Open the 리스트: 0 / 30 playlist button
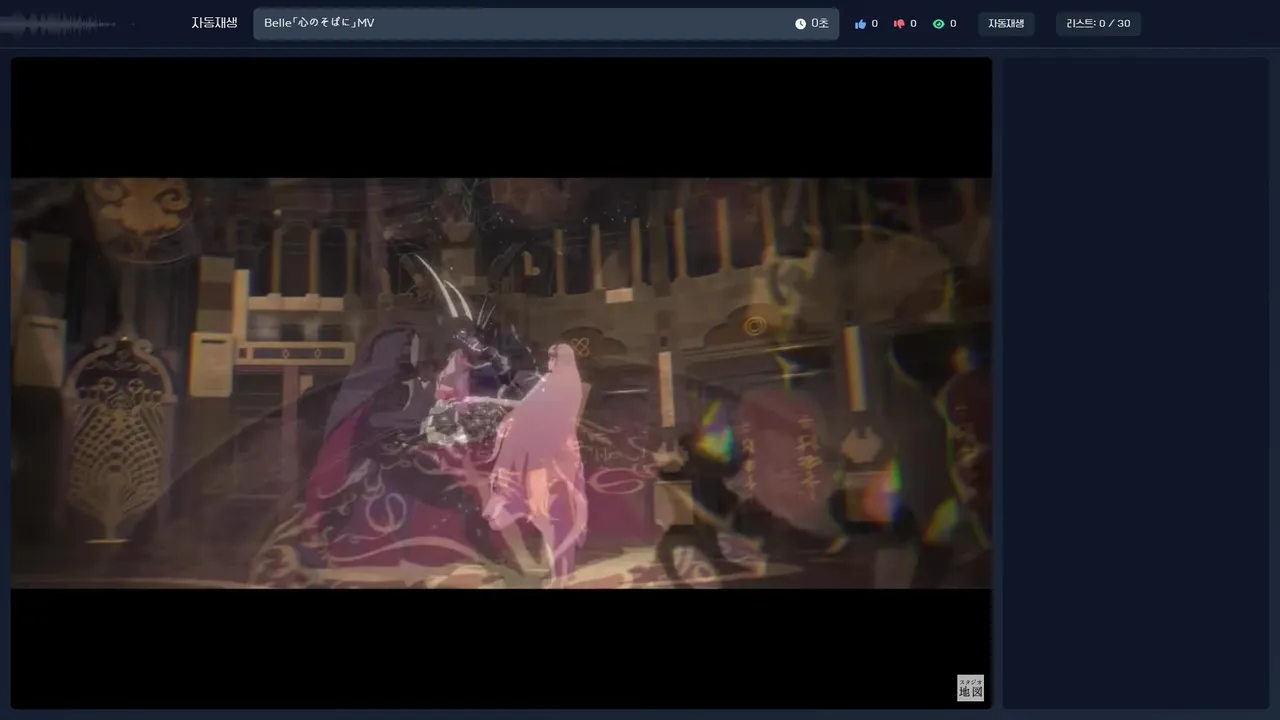This screenshot has height=720, width=1280. 1098,24
